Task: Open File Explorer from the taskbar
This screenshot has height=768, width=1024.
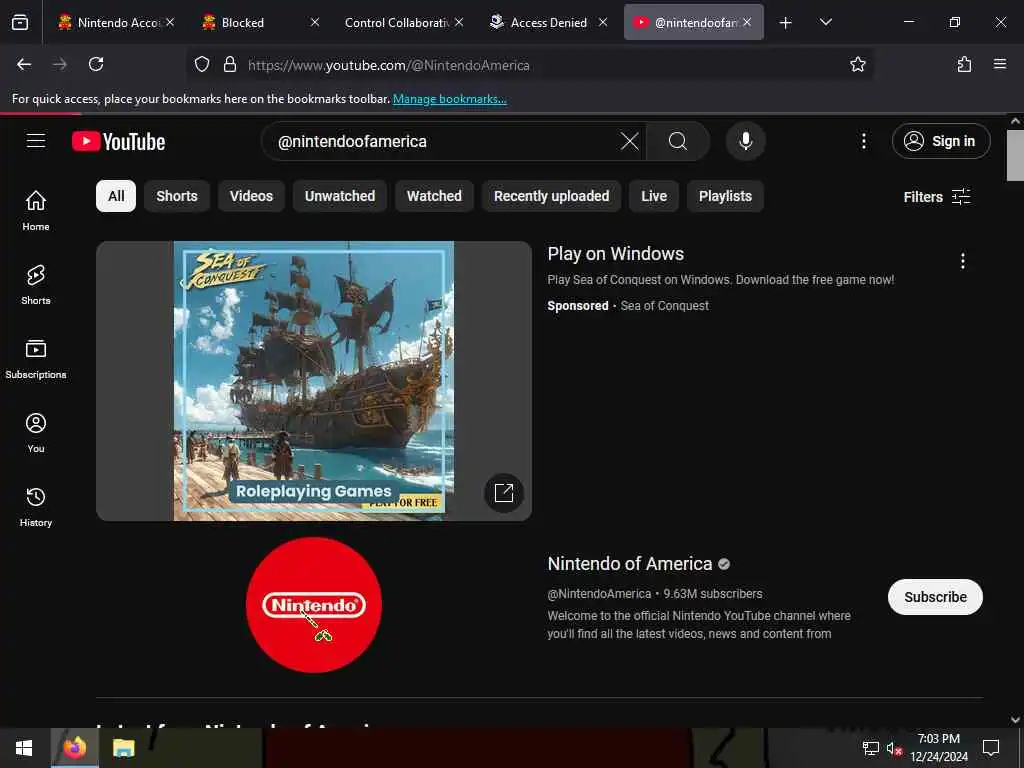Action: pos(123,748)
